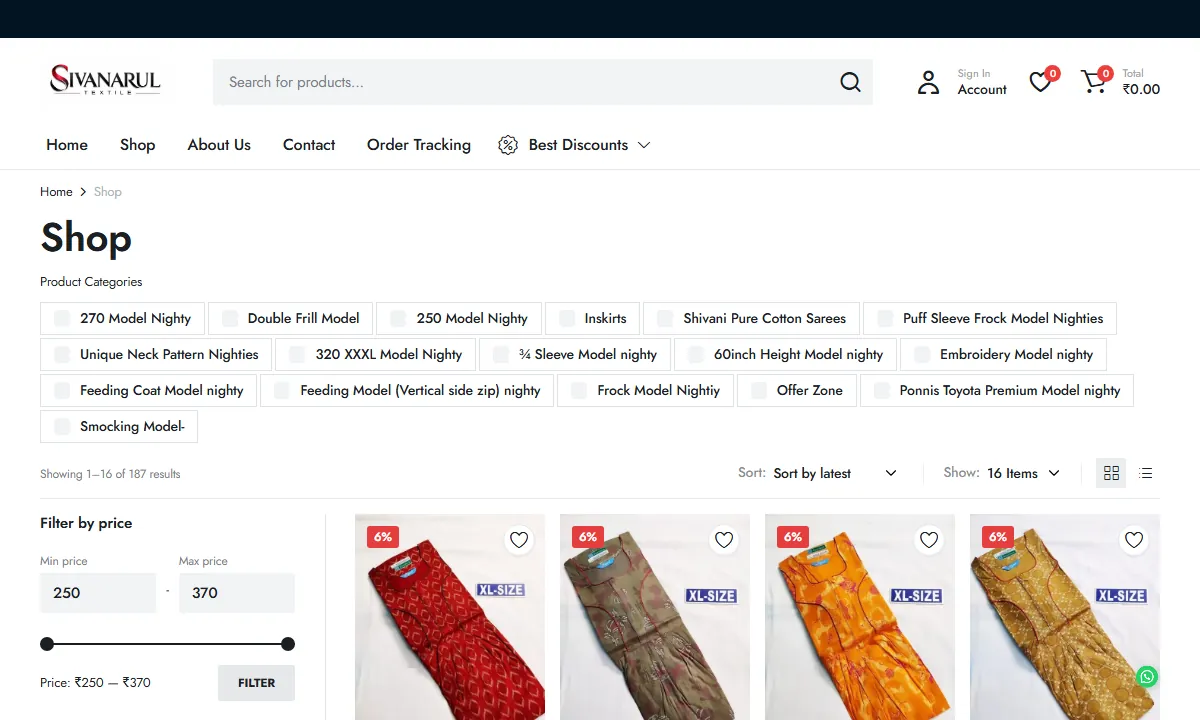The height and width of the screenshot is (720, 1200).
Task: Switch to list view layout
Action: [x=1146, y=473]
